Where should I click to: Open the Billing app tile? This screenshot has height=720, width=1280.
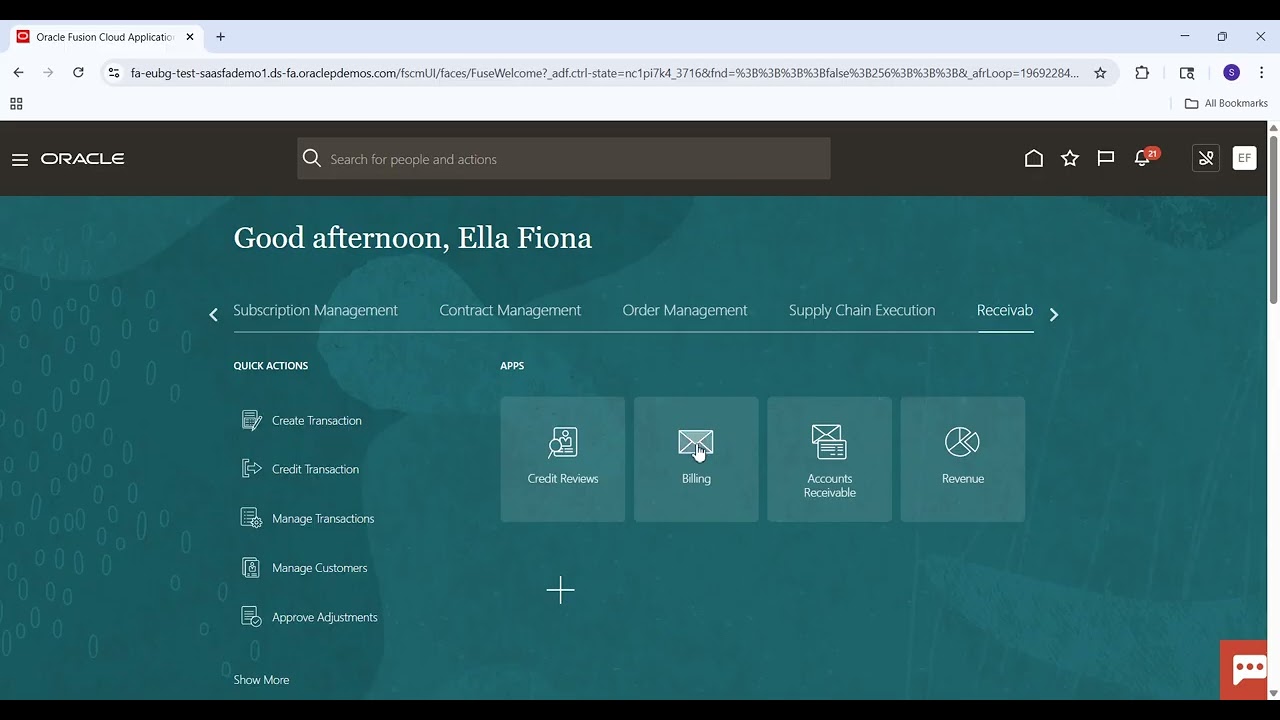[696, 459]
